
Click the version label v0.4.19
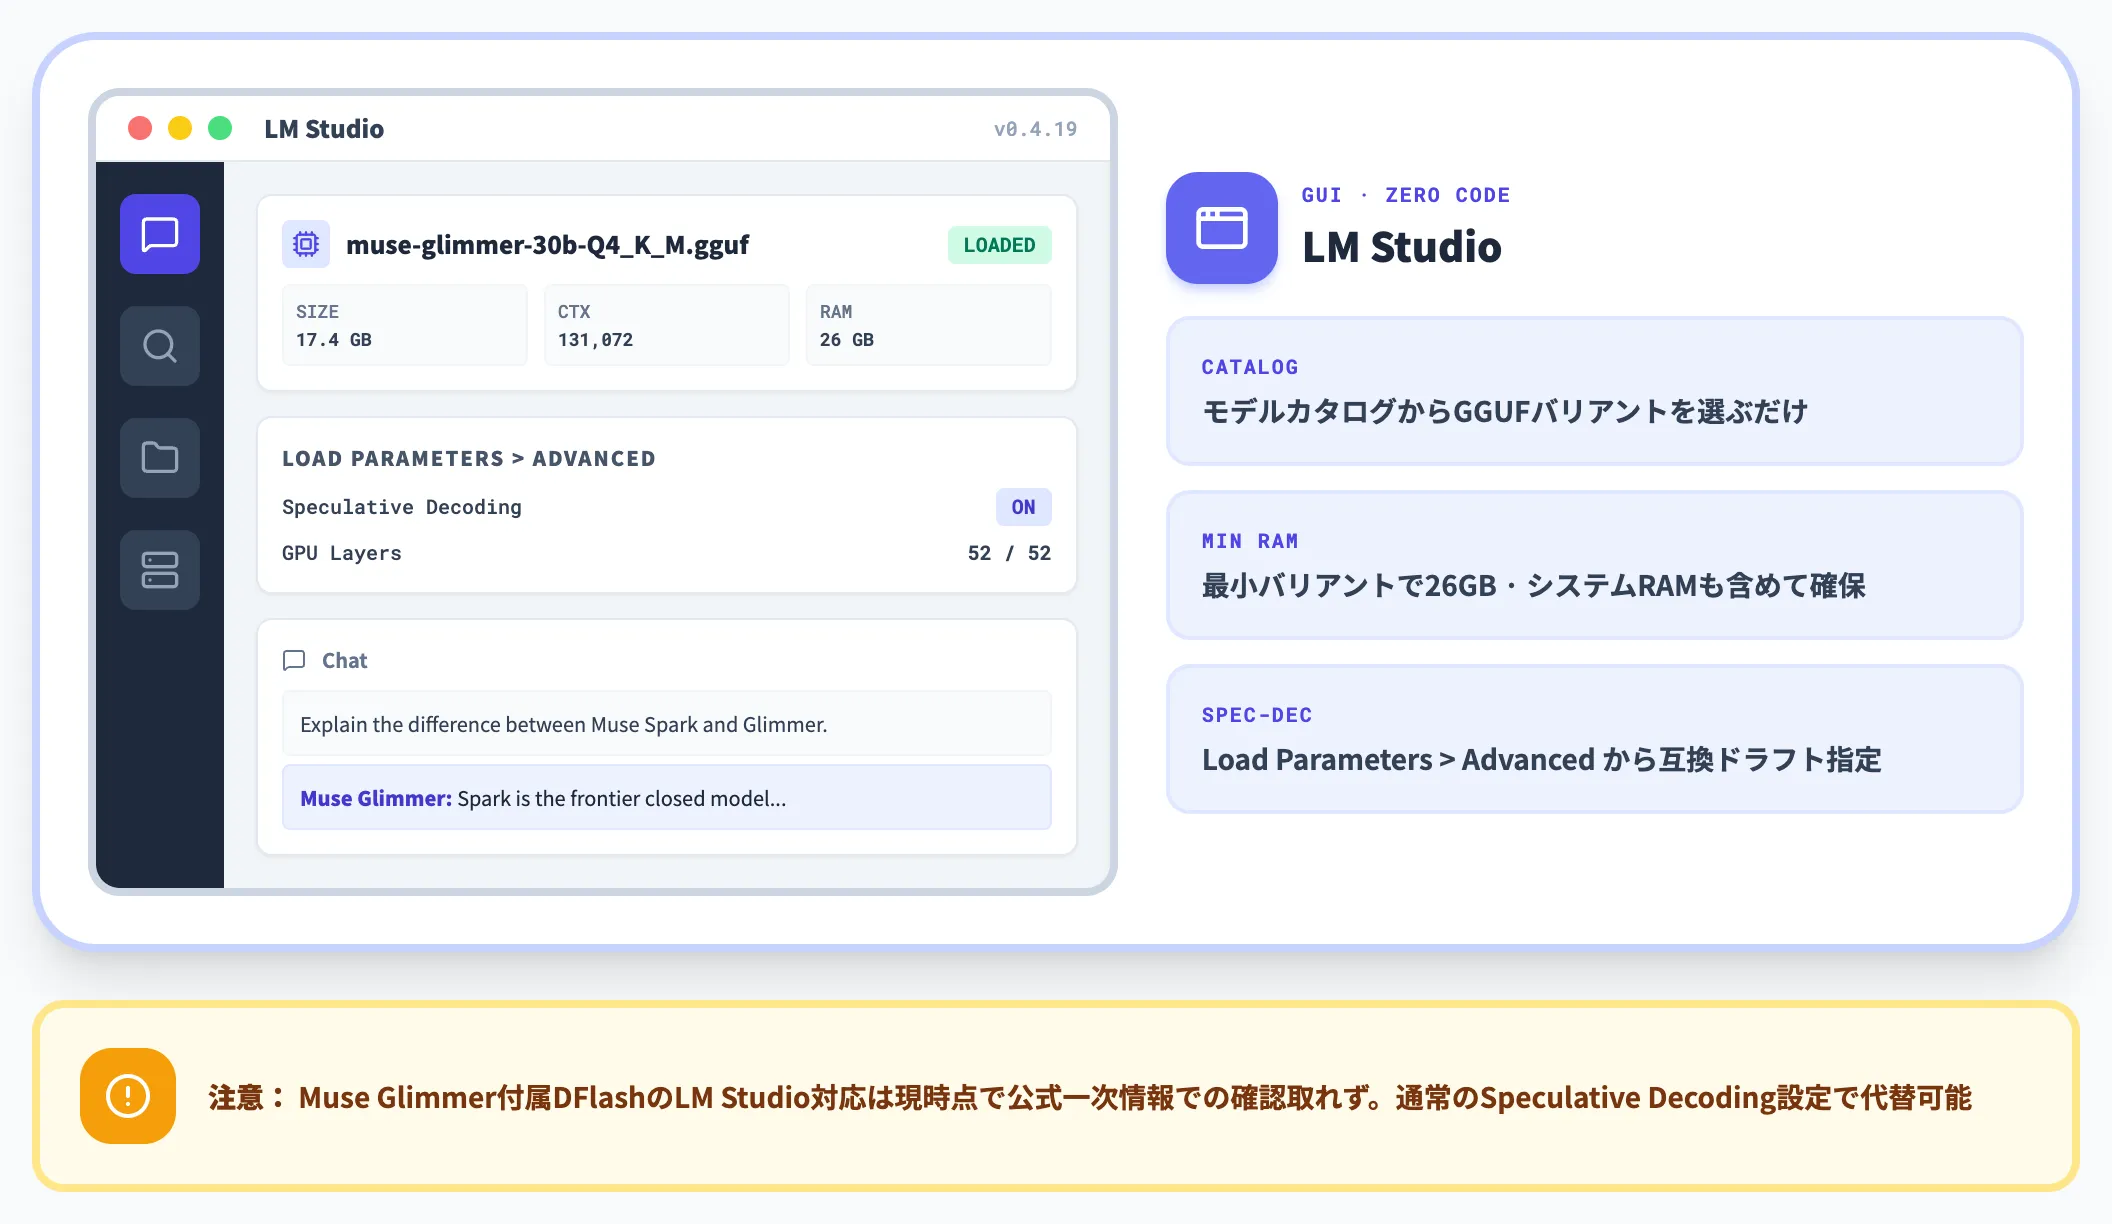(x=1035, y=129)
